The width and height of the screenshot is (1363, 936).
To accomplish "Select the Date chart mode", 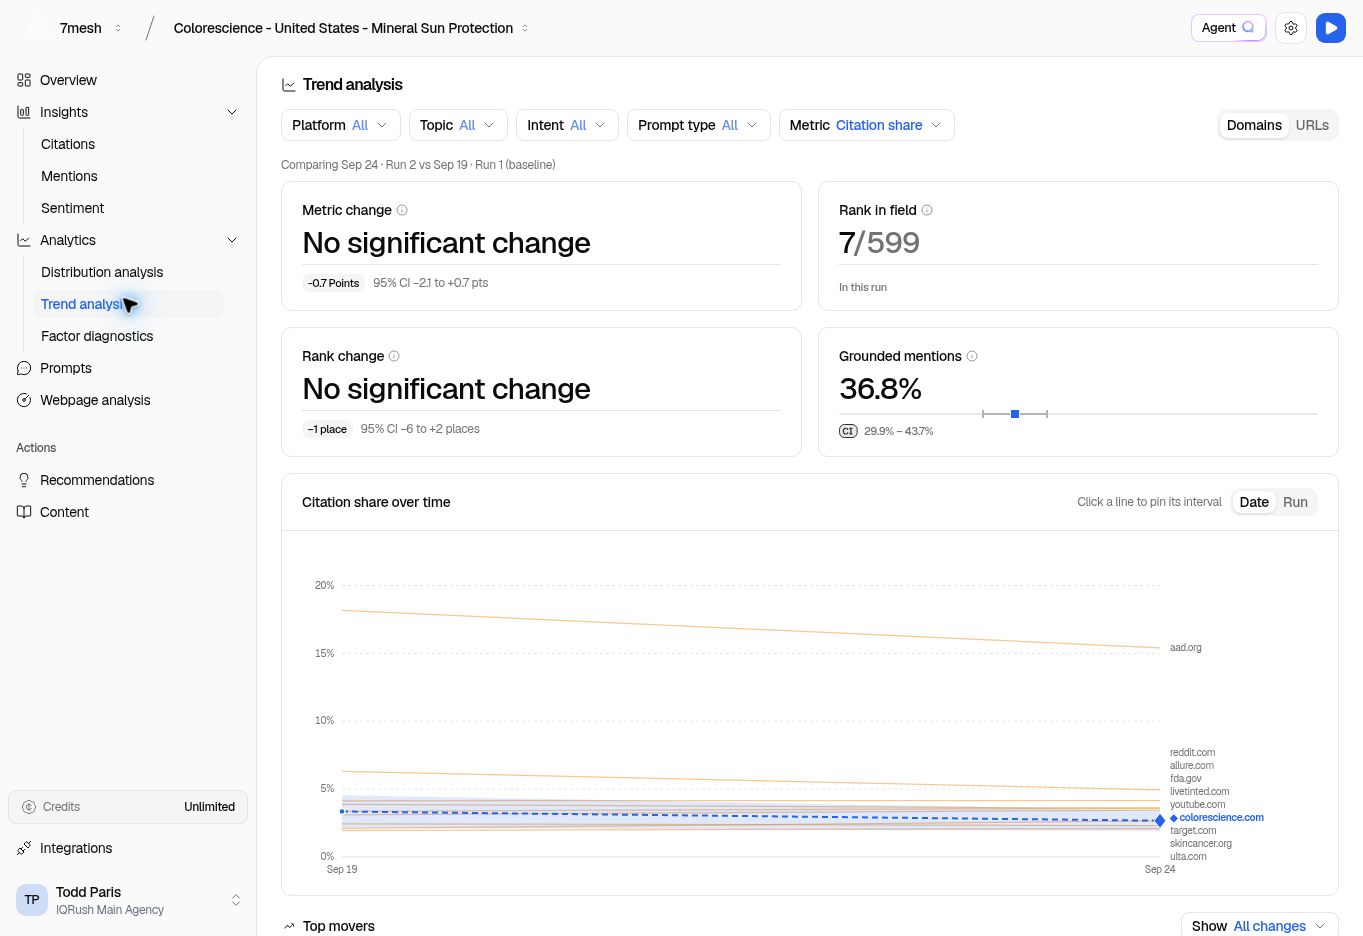I will [x=1254, y=502].
